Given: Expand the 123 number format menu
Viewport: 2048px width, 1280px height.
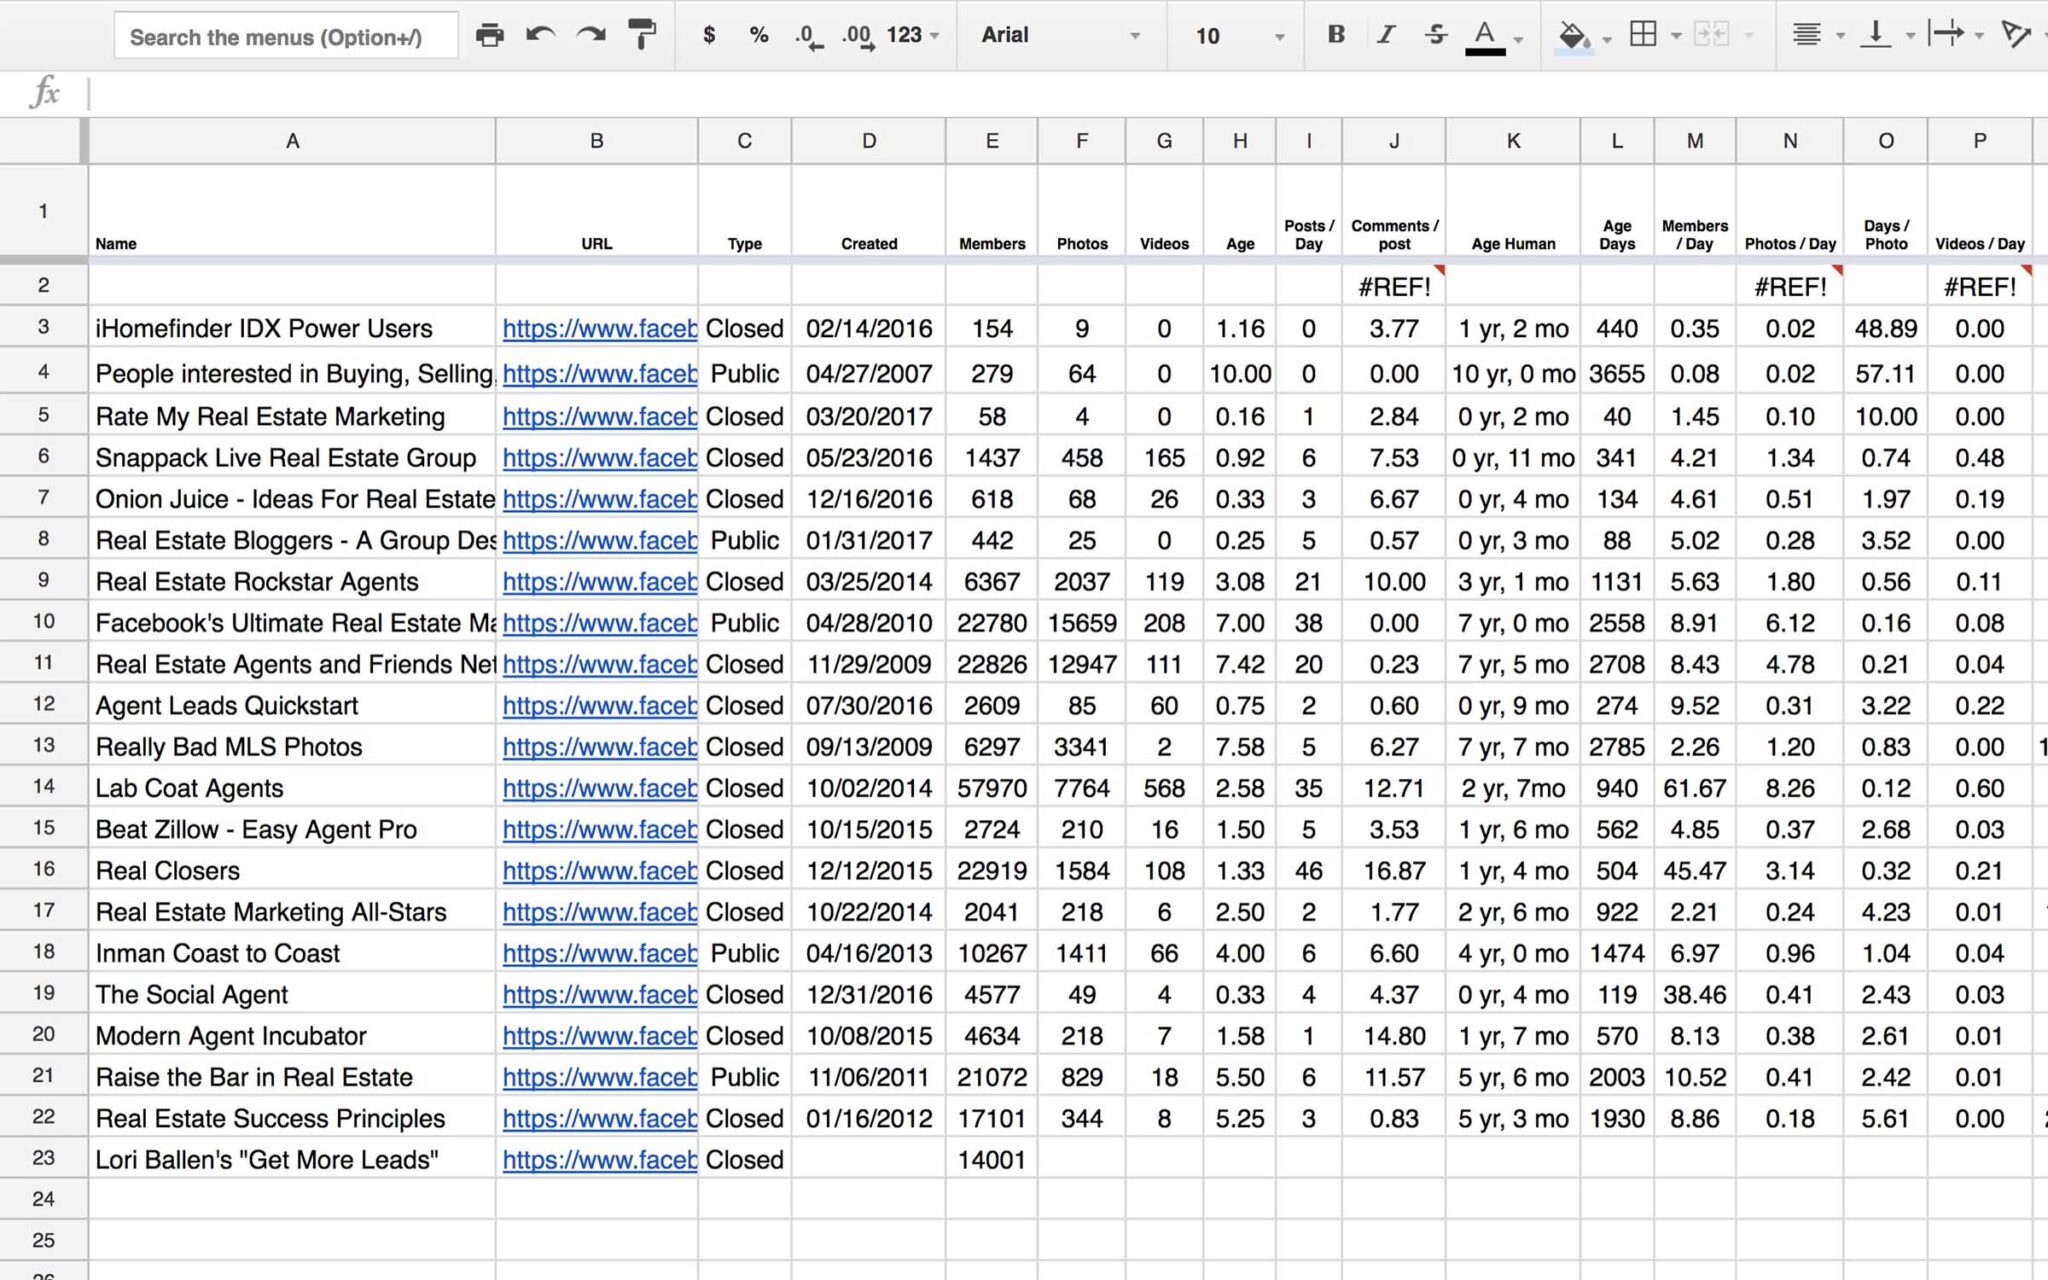Looking at the screenshot, I should pos(912,36).
